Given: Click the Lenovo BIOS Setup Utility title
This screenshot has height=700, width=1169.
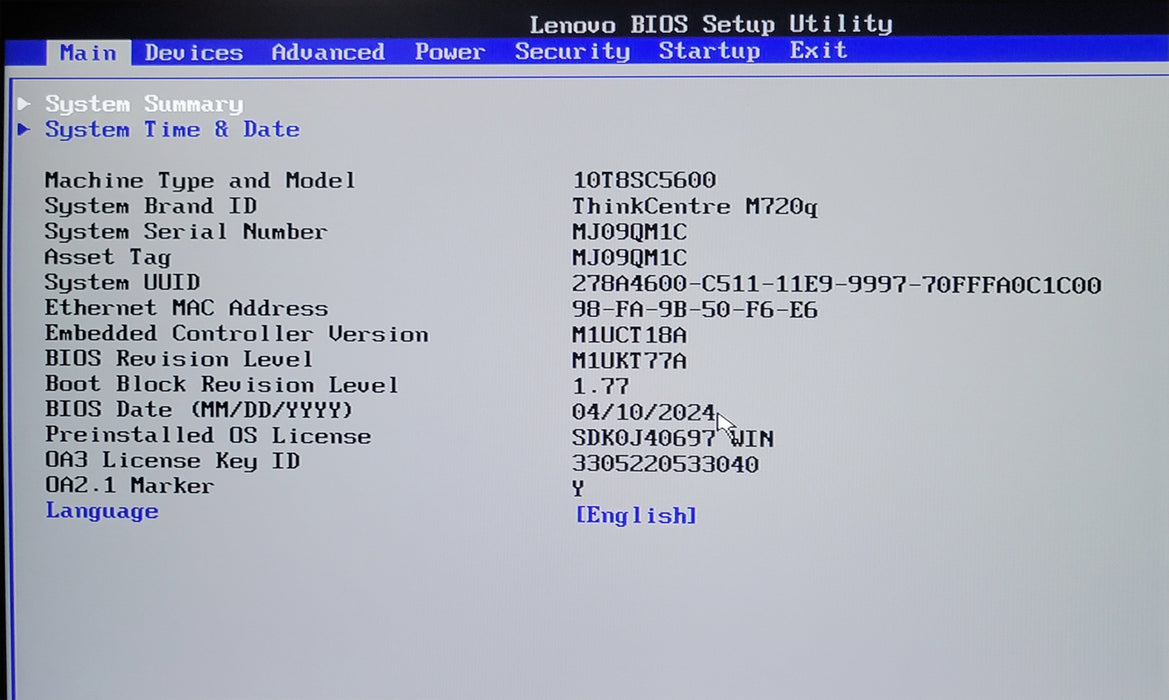Looking at the screenshot, I should click(x=710, y=24).
